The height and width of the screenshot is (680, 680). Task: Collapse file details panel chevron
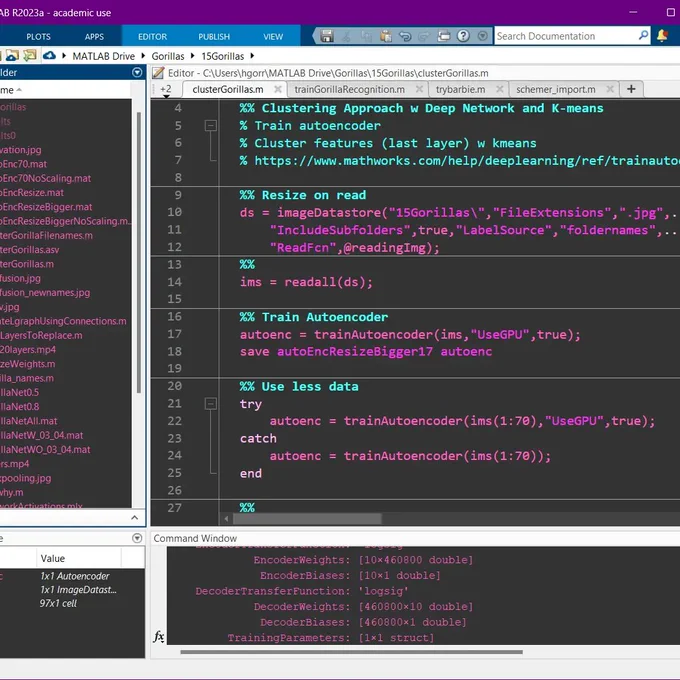[x=134, y=518]
